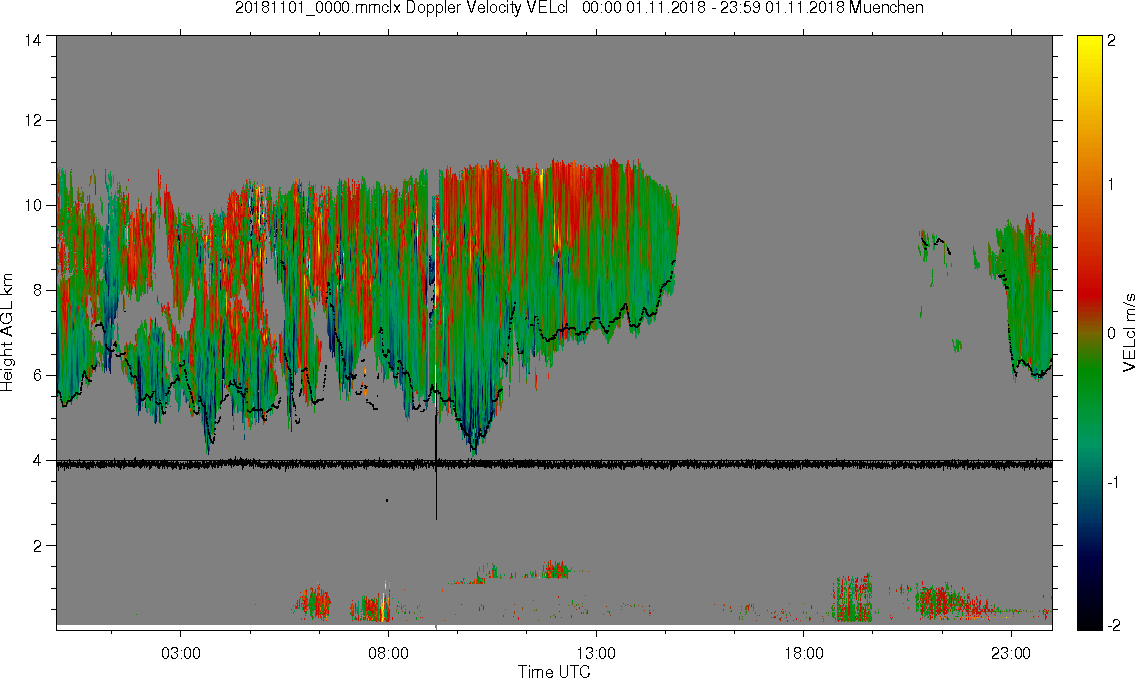Click the colorbar label '1'
The height and width of the screenshot is (678, 1135).
[x=1111, y=185]
